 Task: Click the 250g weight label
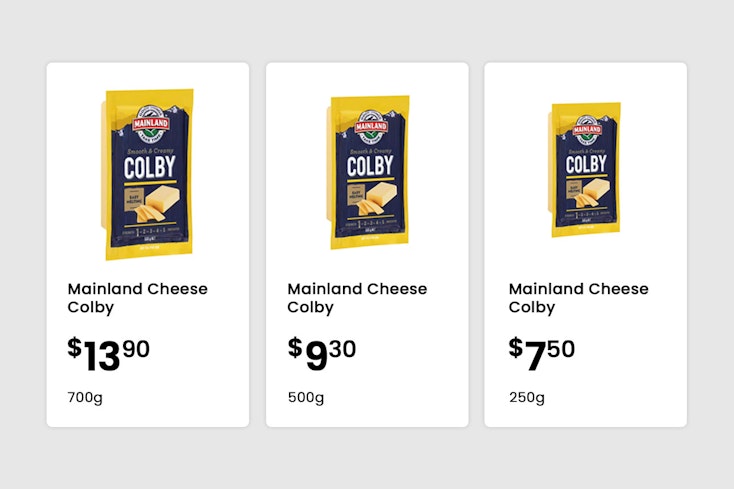pyautogui.click(x=526, y=397)
